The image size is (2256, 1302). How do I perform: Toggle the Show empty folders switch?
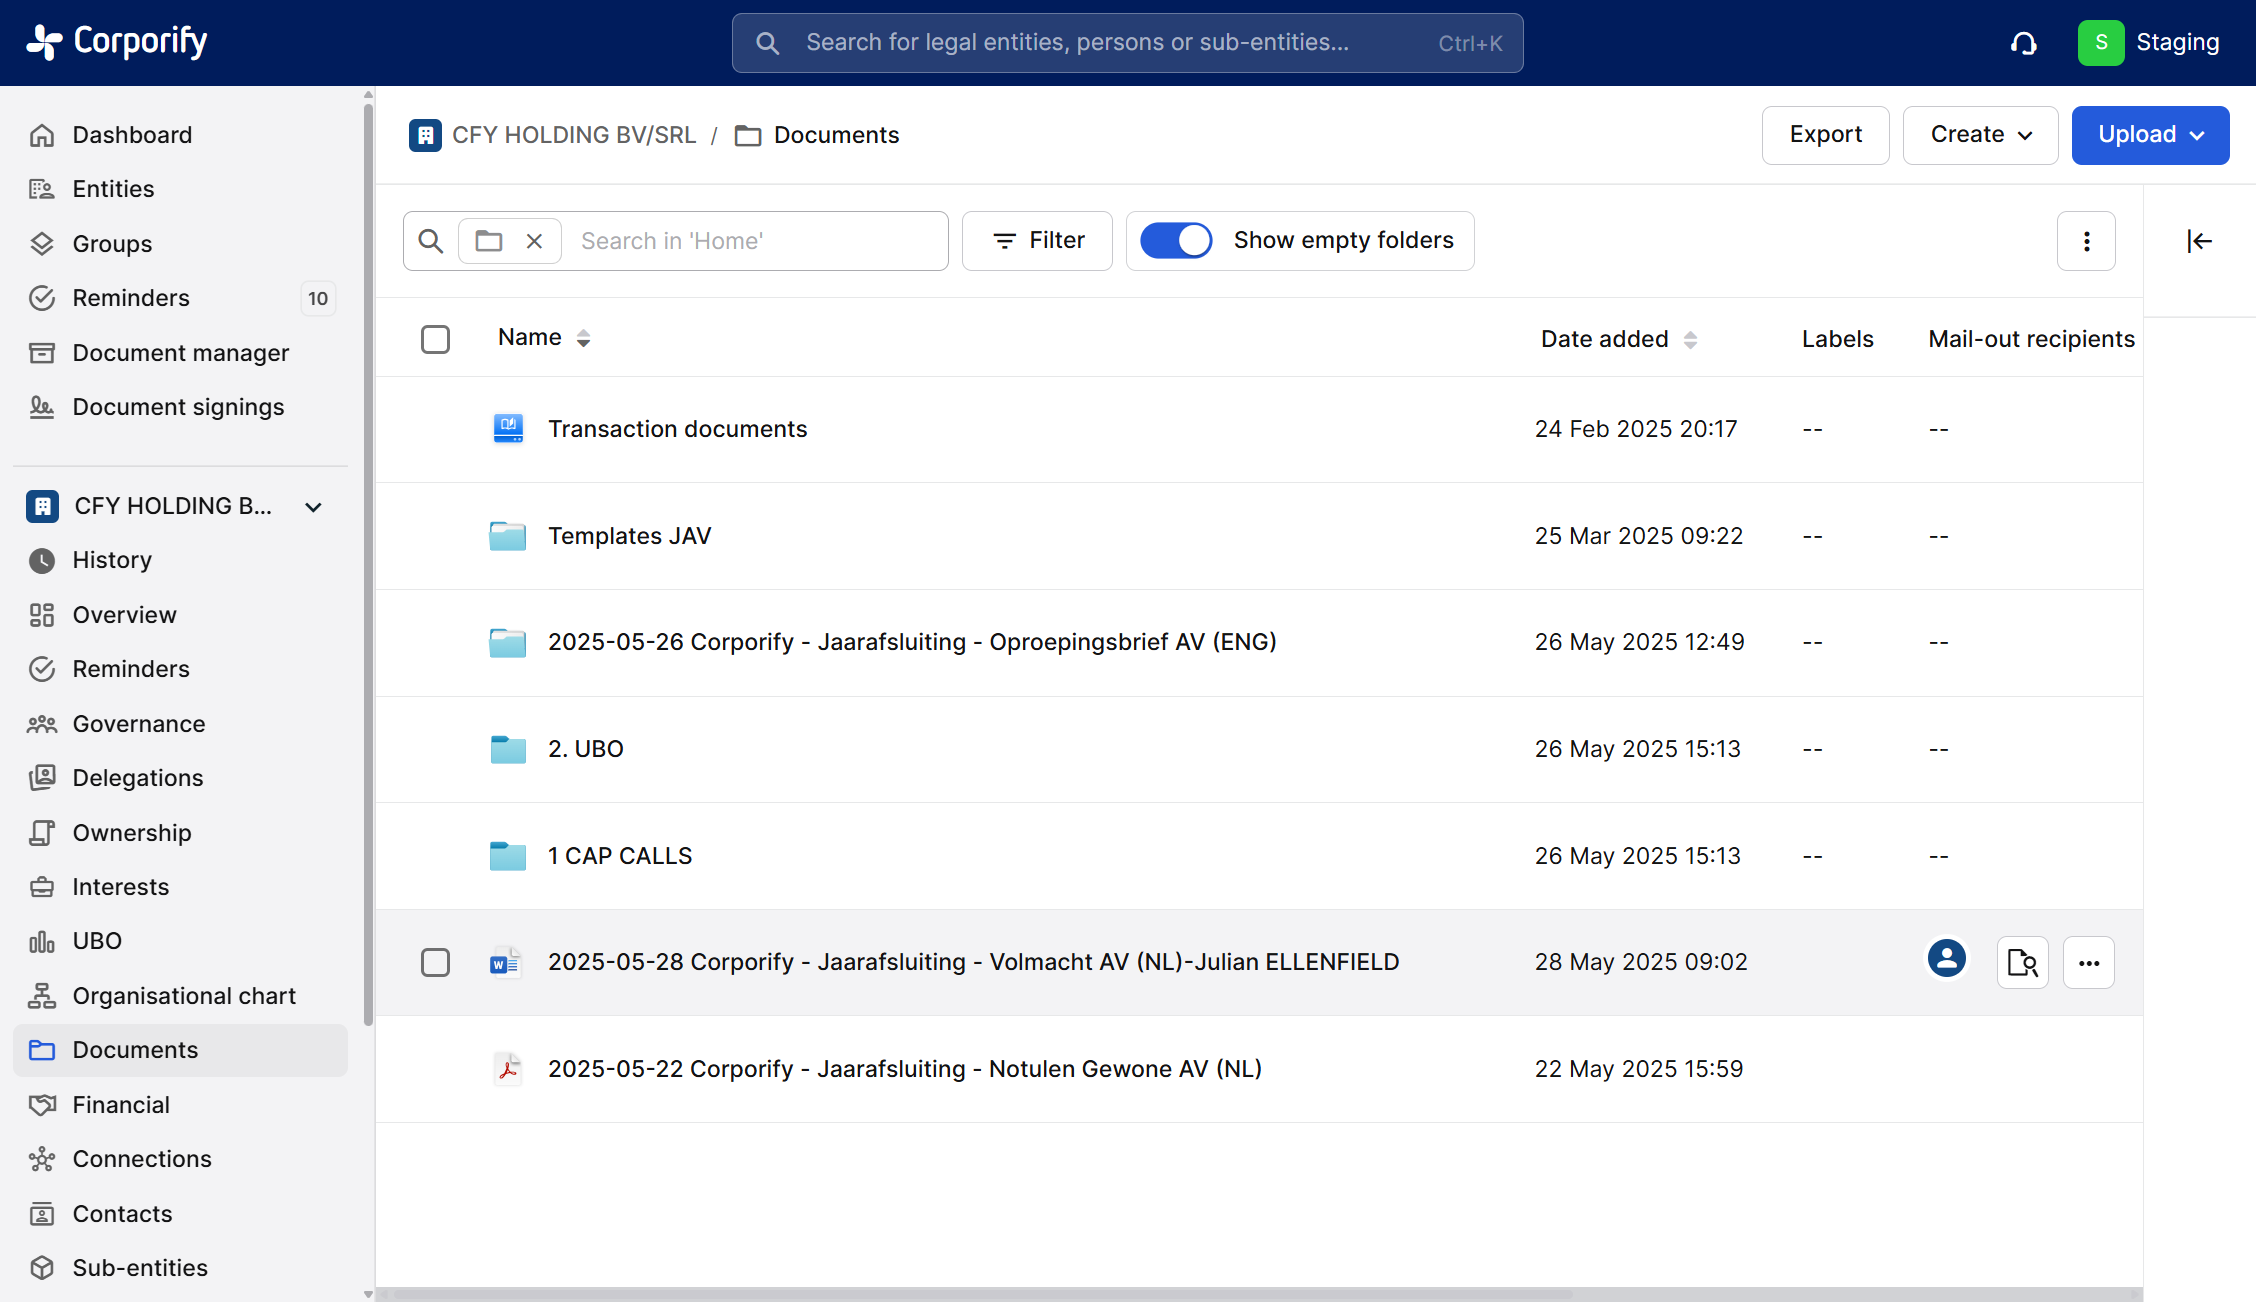click(1176, 241)
